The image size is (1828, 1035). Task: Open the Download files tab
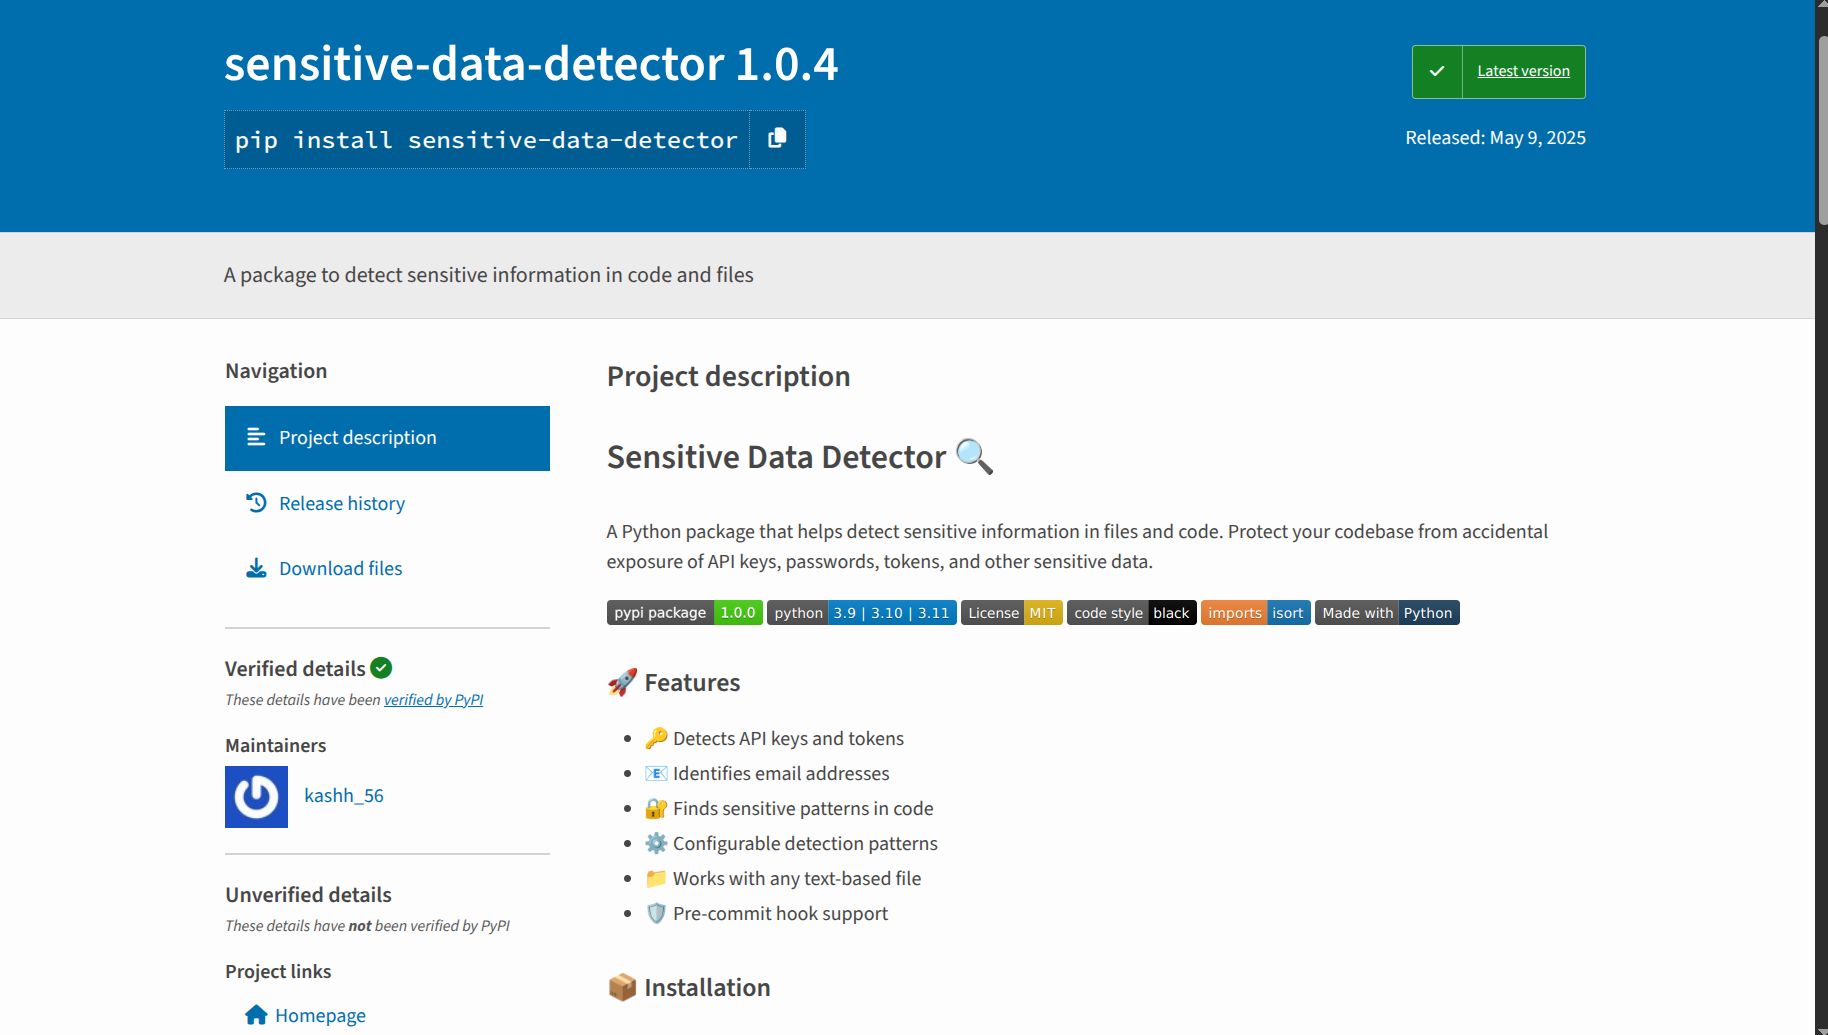[x=387, y=568]
